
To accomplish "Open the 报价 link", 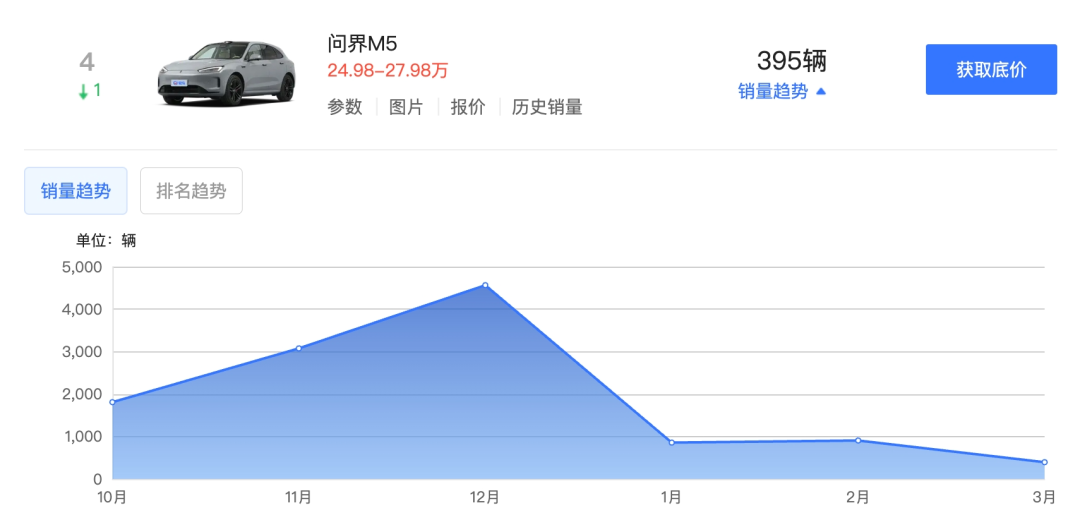I will [x=468, y=107].
